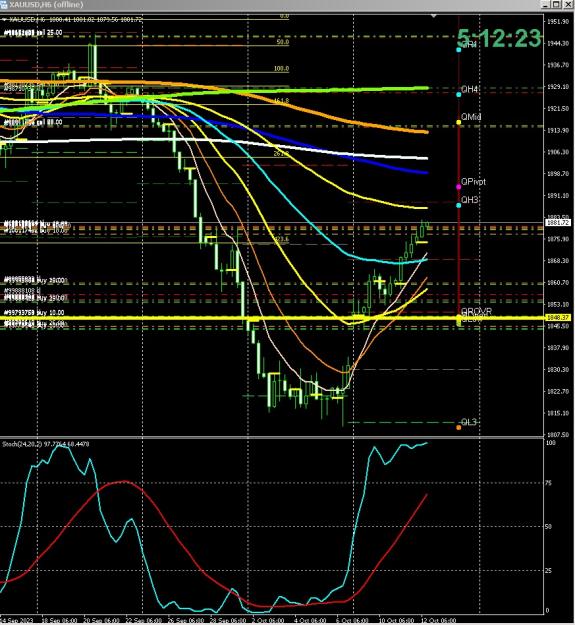Click the yellow QMid pivot marker
Screen dimensions: 575x625
point(459,122)
